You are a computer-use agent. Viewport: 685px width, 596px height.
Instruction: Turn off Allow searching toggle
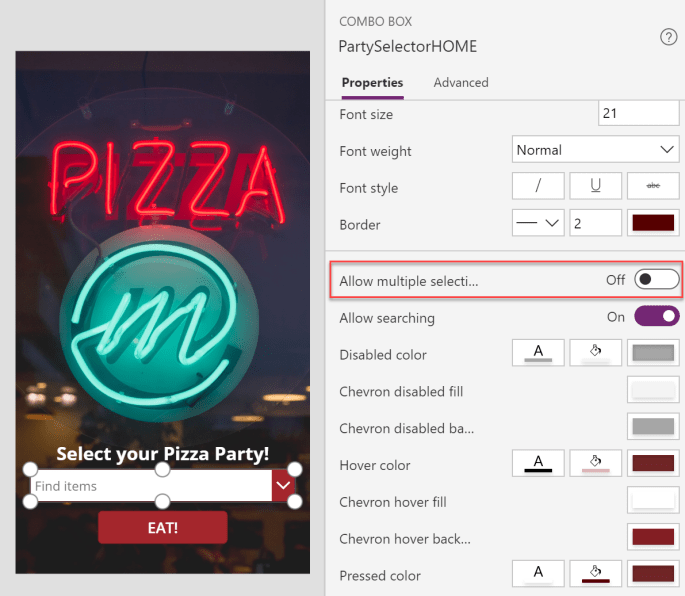pos(657,316)
